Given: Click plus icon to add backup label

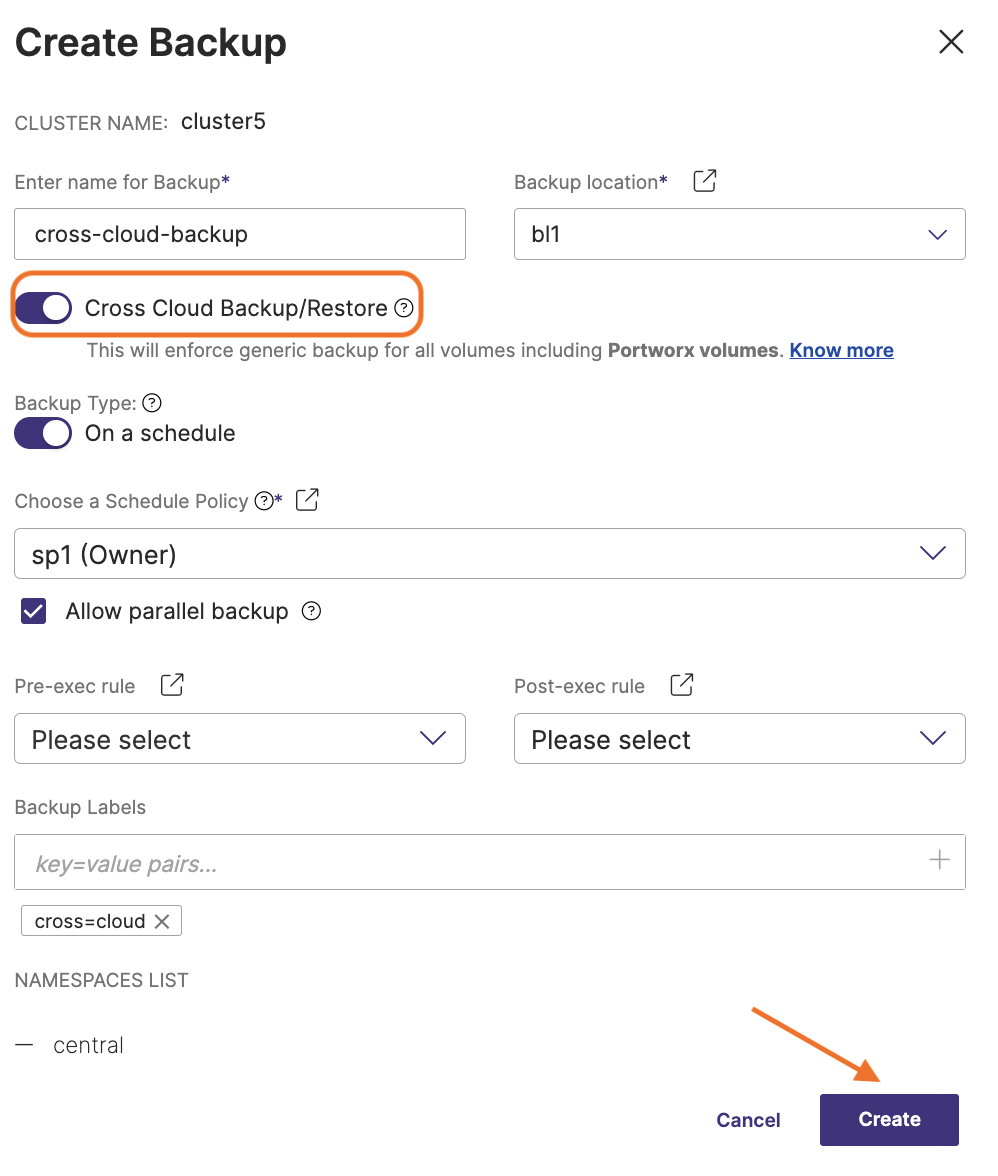Looking at the screenshot, I should [939, 860].
